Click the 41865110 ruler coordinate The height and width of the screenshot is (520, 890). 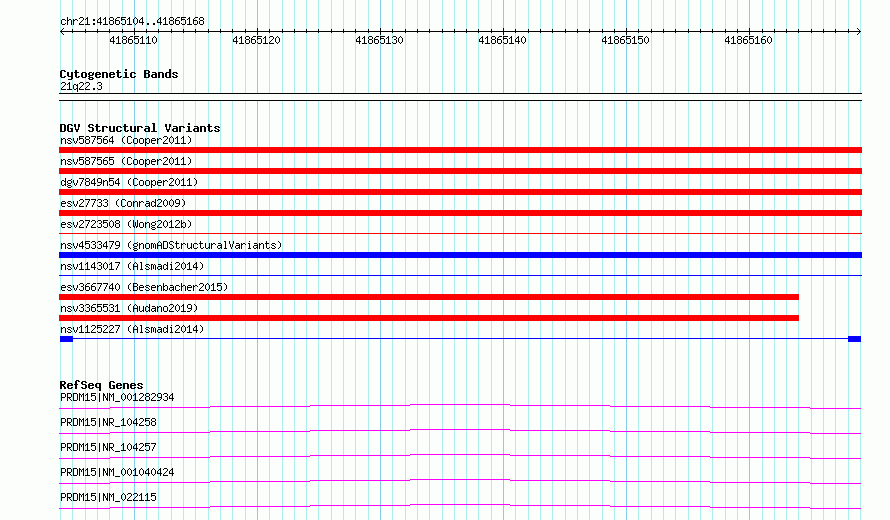pos(133,40)
